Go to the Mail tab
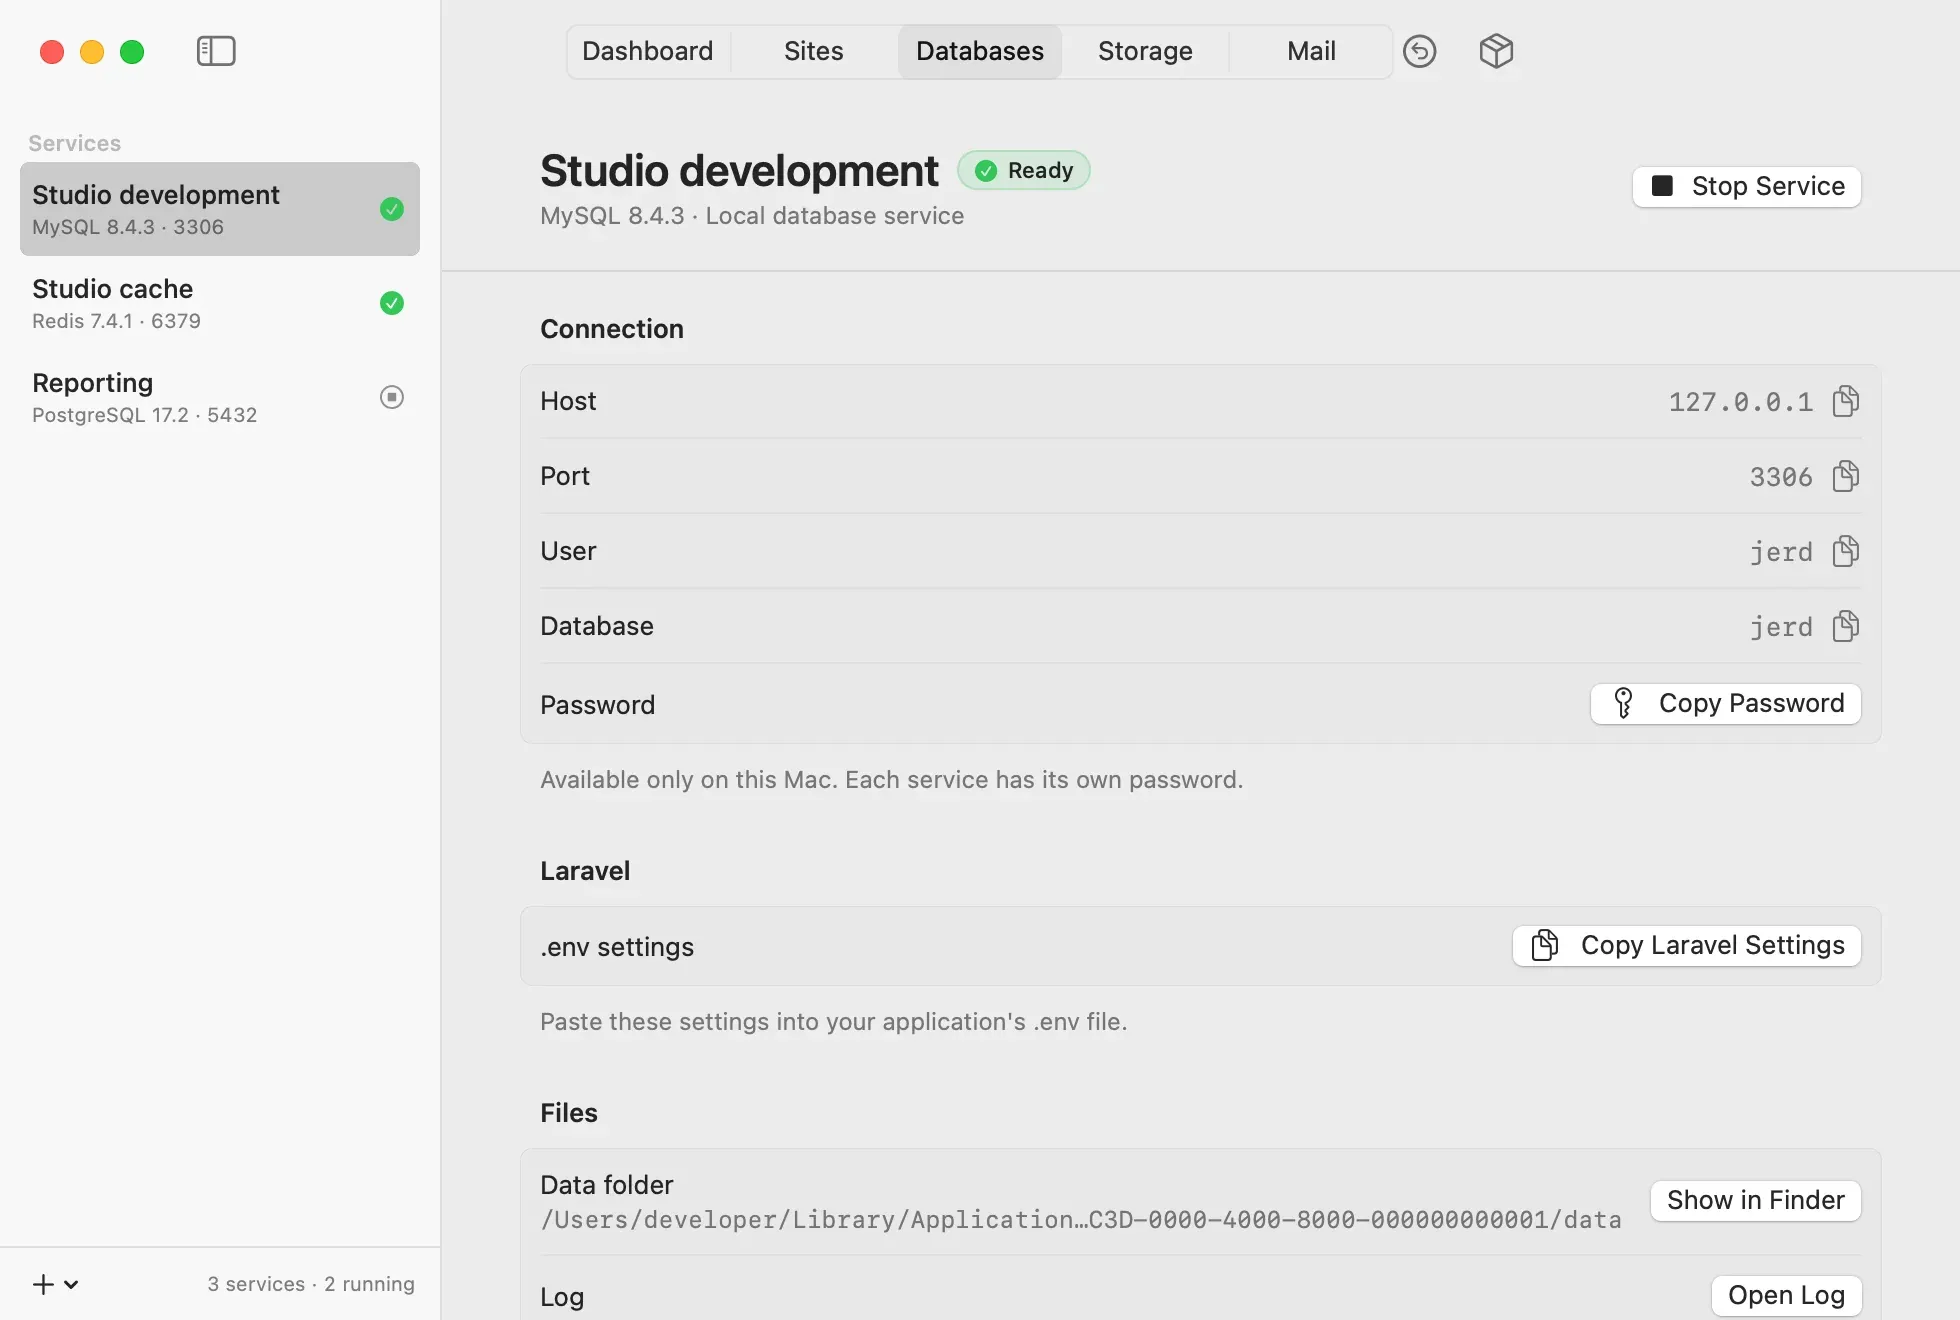1960x1320 pixels. click(1311, 51)
